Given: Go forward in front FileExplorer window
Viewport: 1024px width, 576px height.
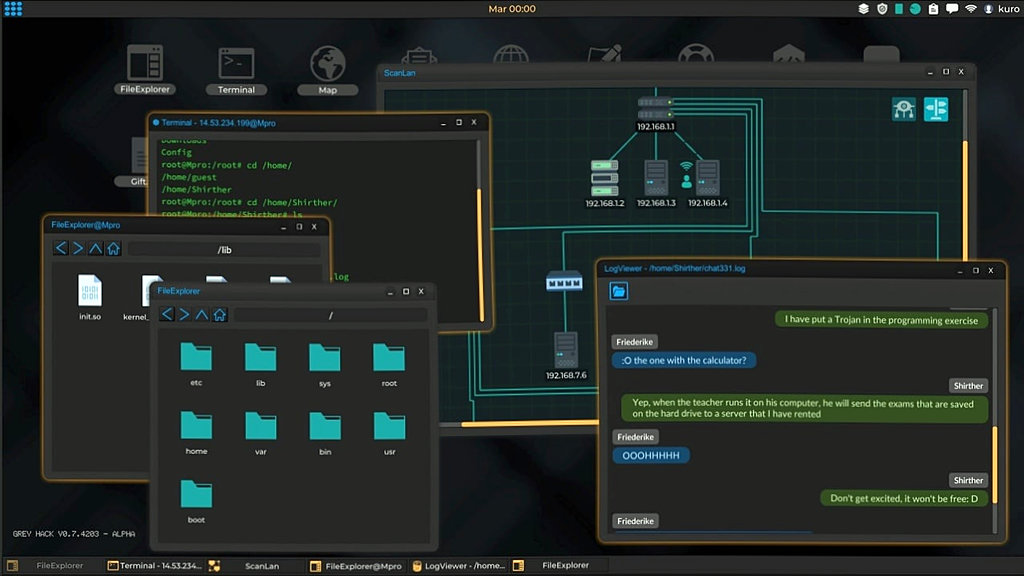Looking at the screenshot, I should click(184, 314).
